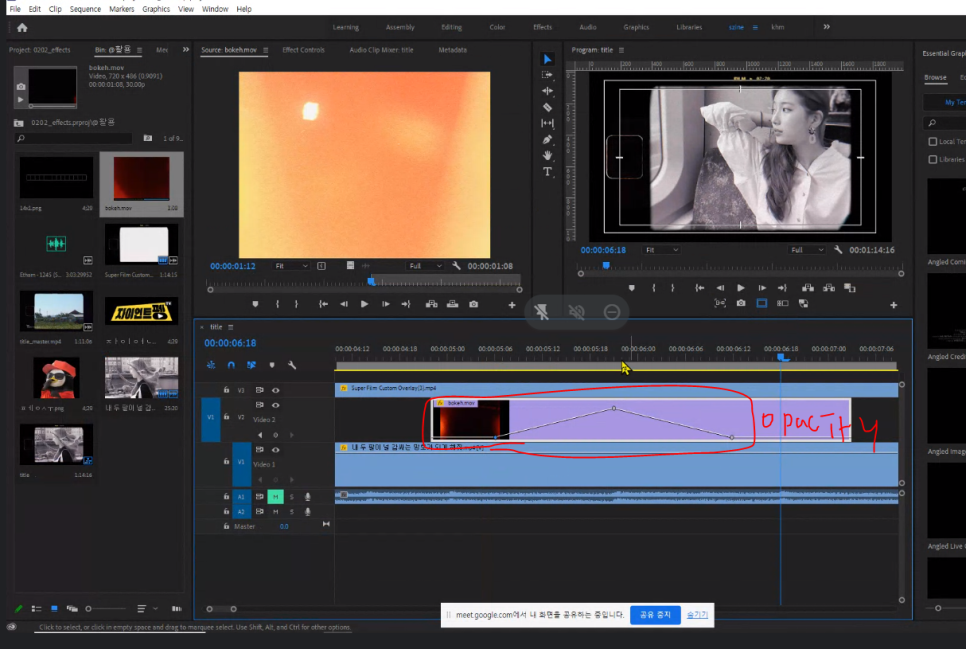966x649 pixels.
Task: Click Insert button in Source monitor
Action: (x=431, y=304)
